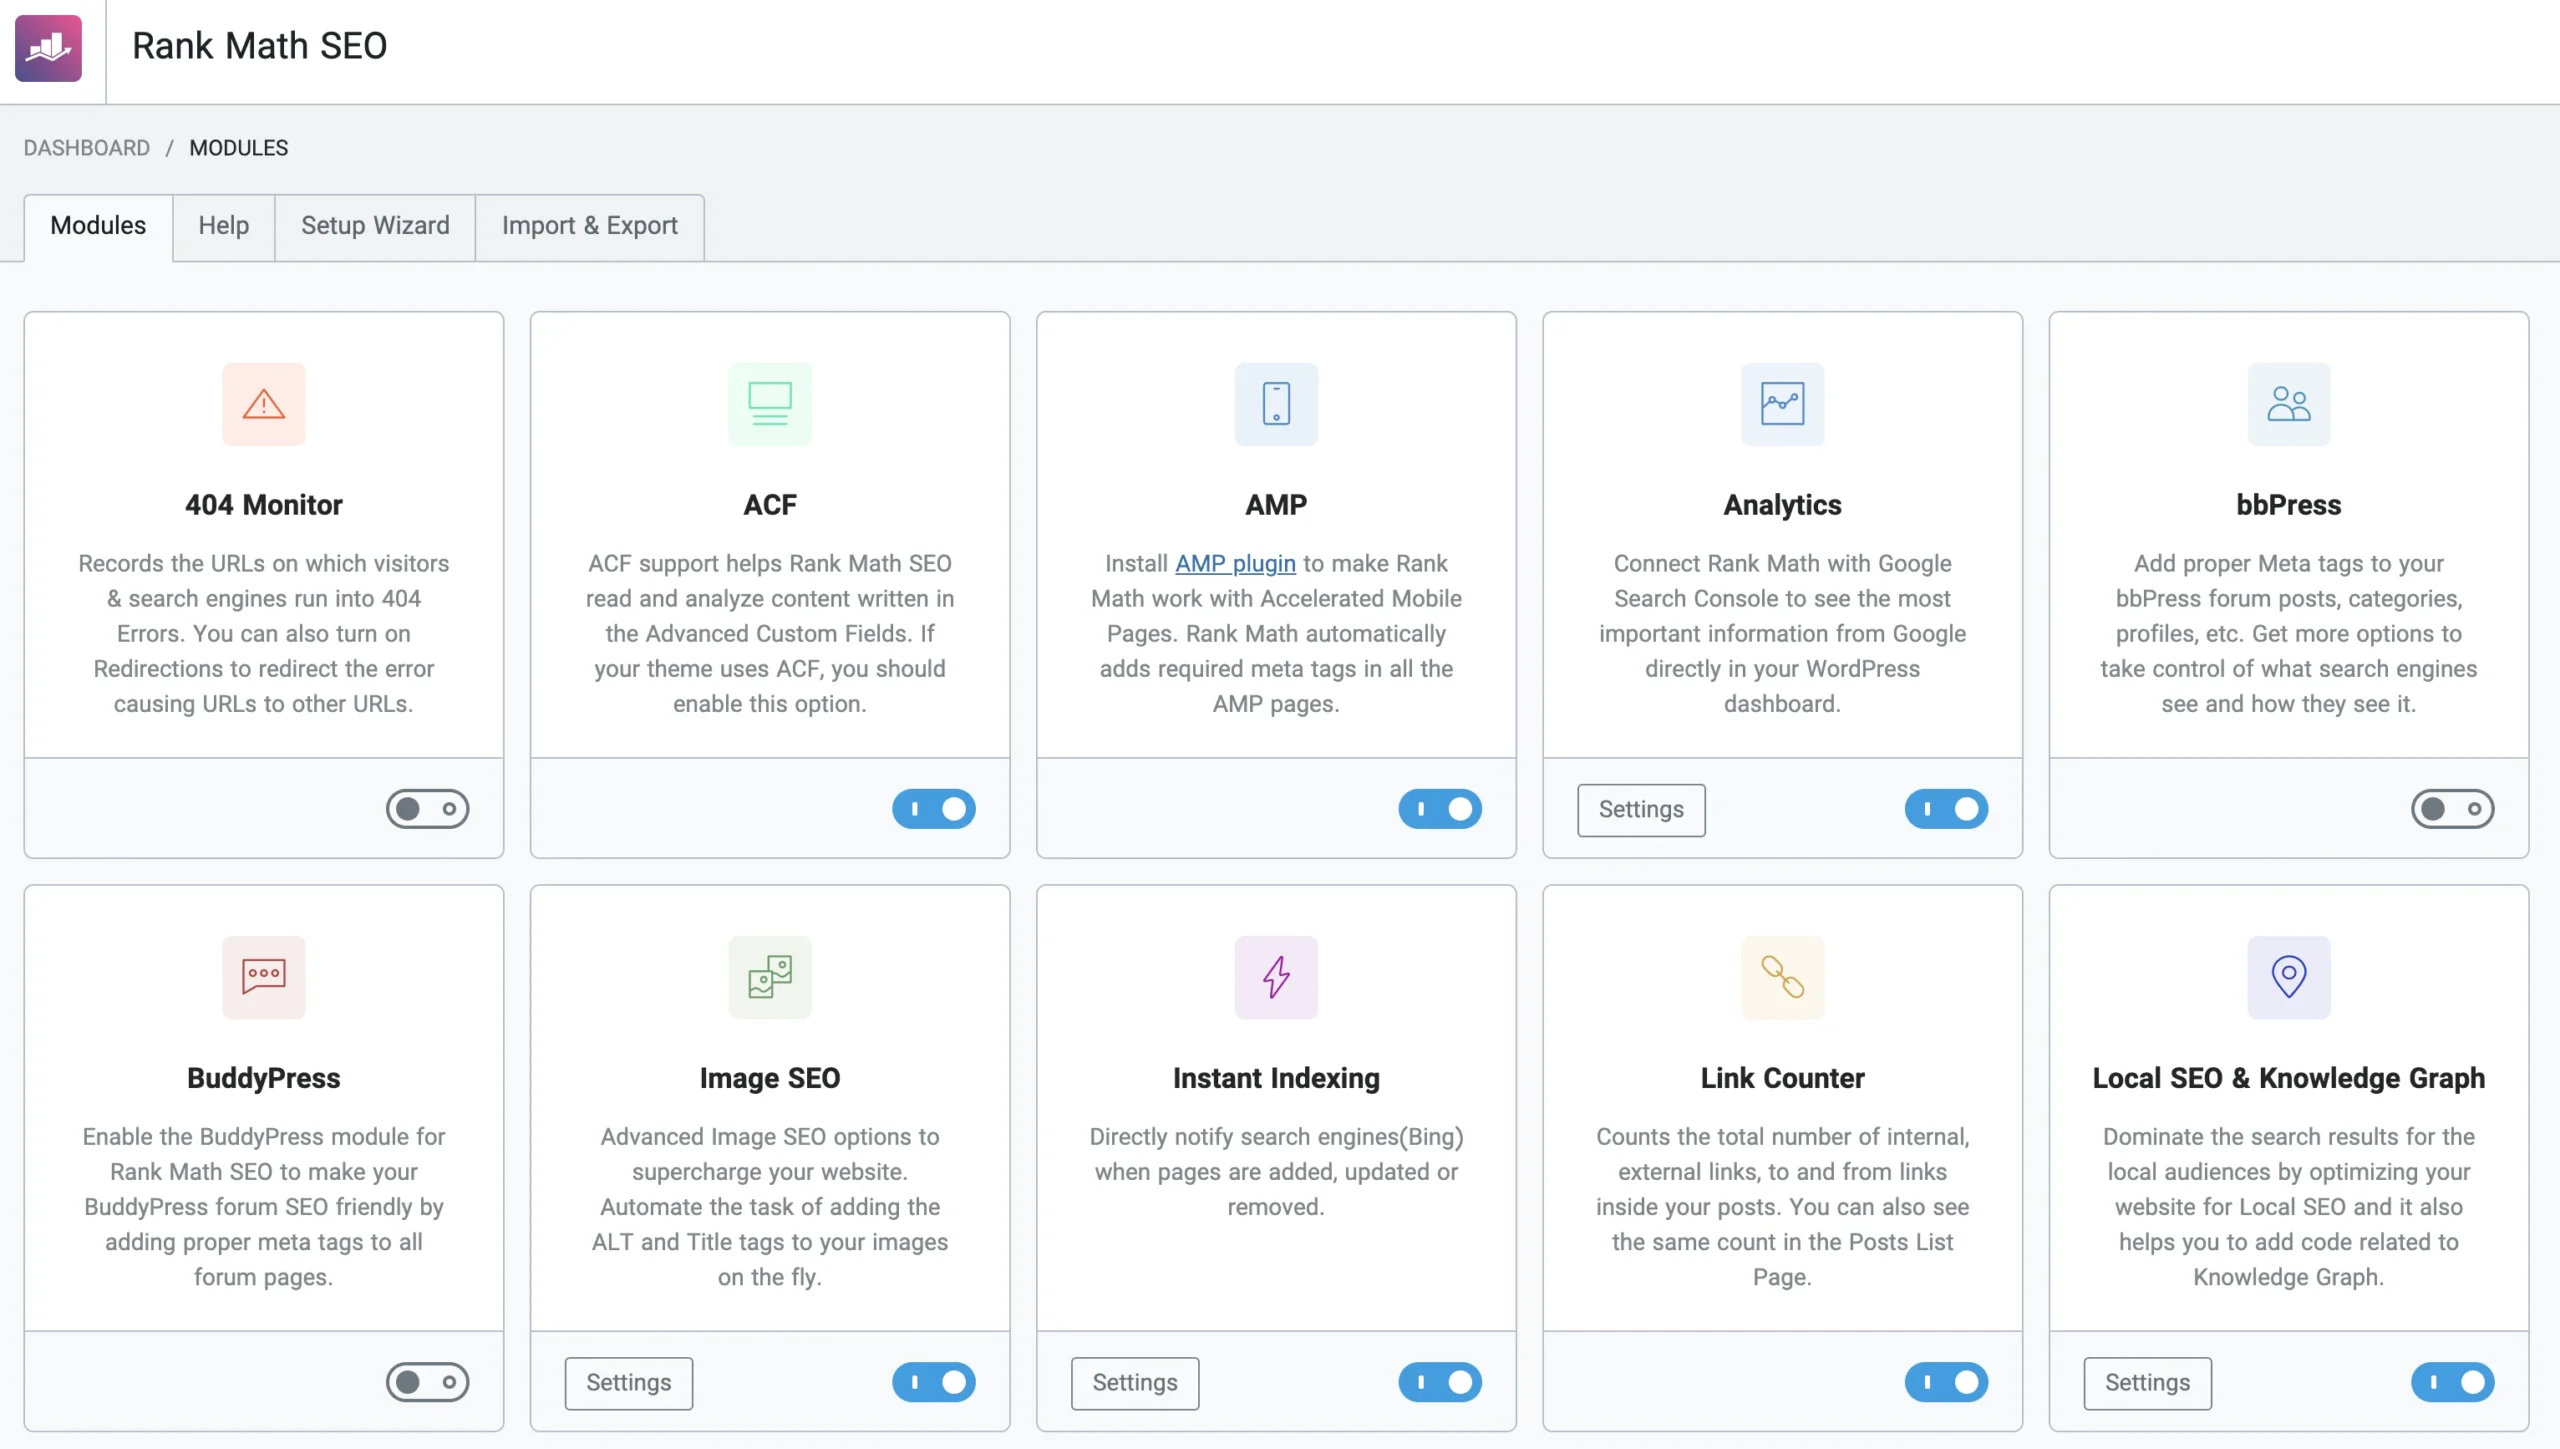Viewport: 2560px width, 1449px height.
Task: Click the MODULES breadcrumb text
Action: [x=239, y=148]
